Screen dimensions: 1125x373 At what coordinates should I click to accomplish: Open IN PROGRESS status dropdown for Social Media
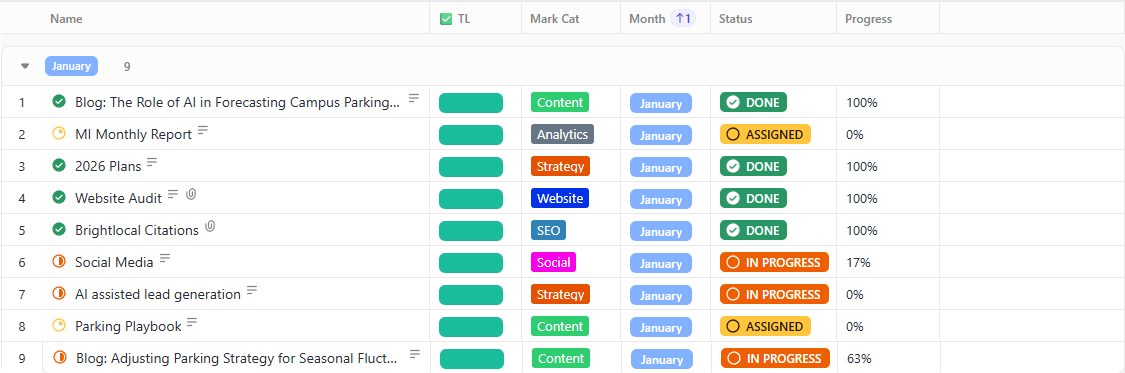click(775, 263)
